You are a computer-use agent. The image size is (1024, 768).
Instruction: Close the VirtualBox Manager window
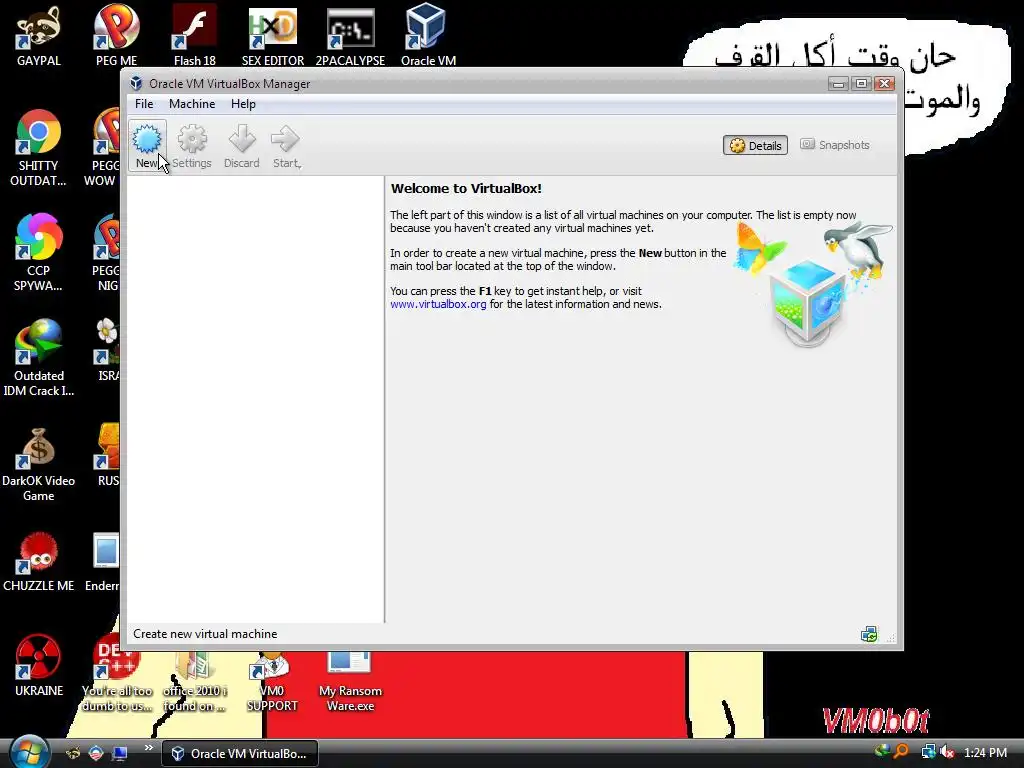(x=884, y=84)
